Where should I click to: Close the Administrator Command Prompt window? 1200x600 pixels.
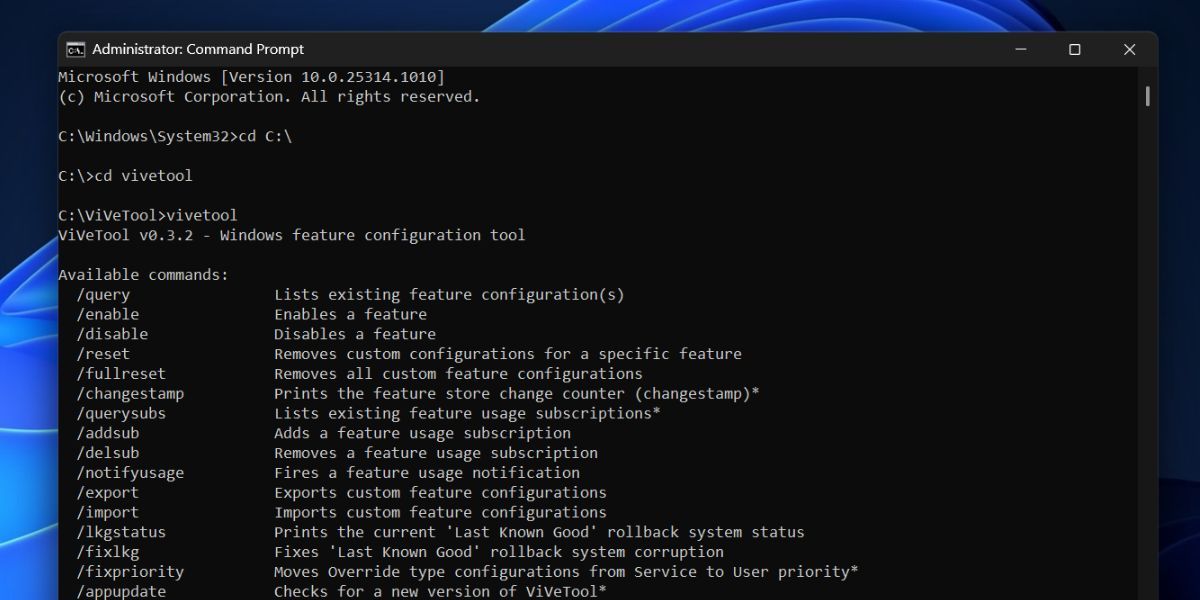point(1129,49)
